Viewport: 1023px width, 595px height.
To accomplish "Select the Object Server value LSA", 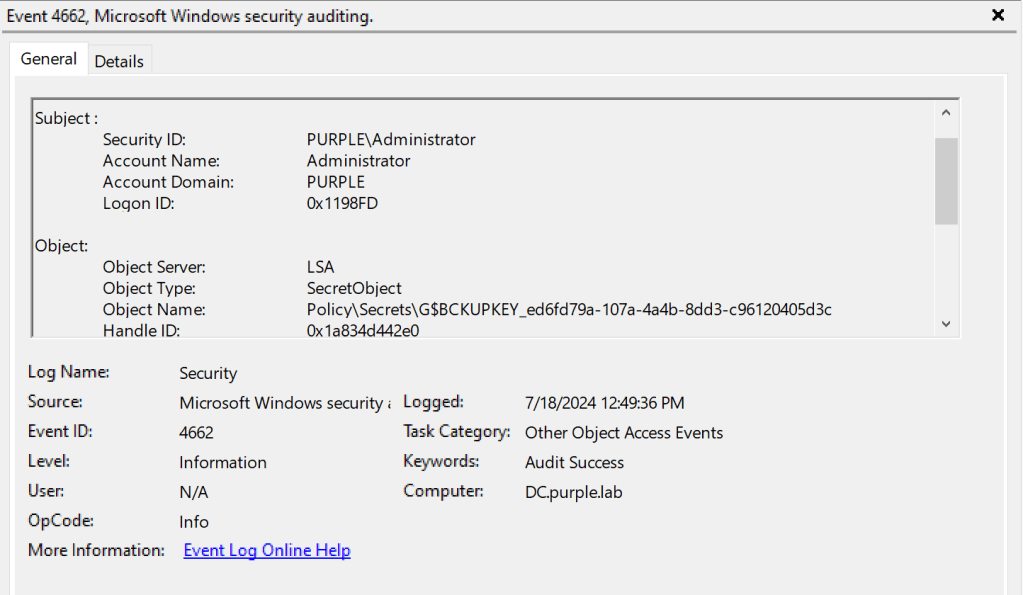I will pyautogui.click(x=320, y=266).
